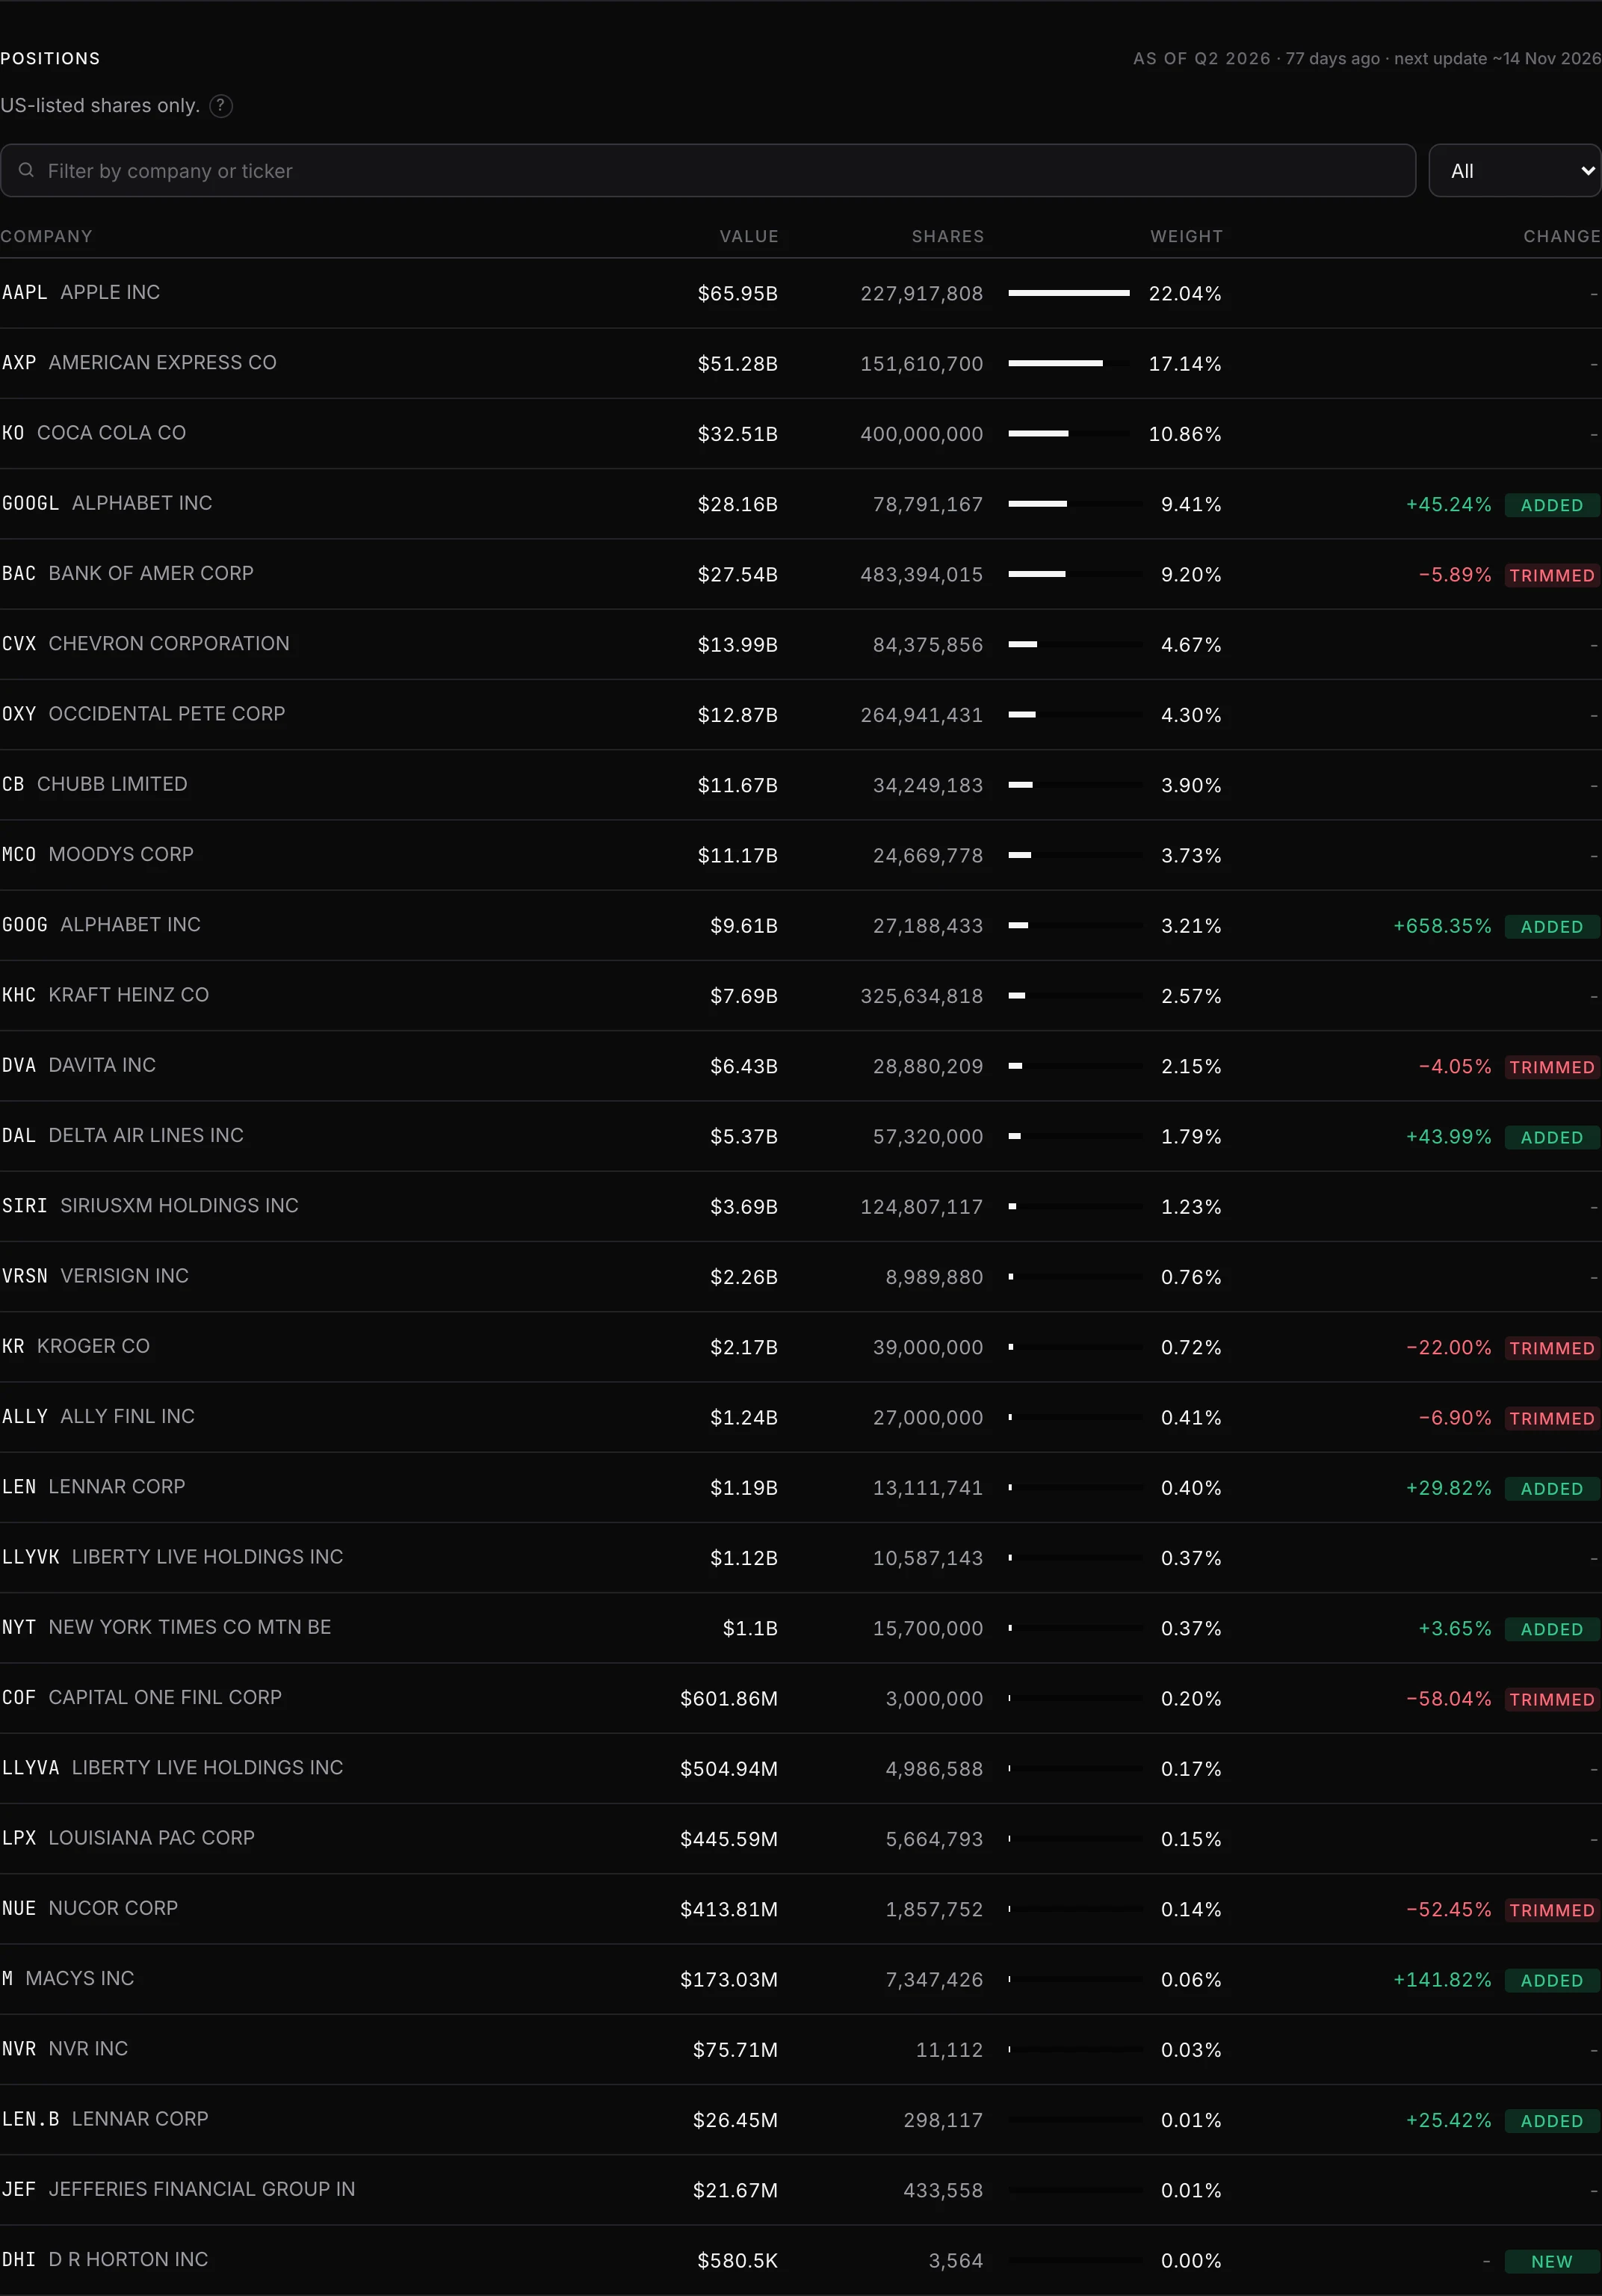This screenshot has height=2296, width=1602.
Task: Open the LLYVK Liberty Live Holdings row
Action: 801,1557
